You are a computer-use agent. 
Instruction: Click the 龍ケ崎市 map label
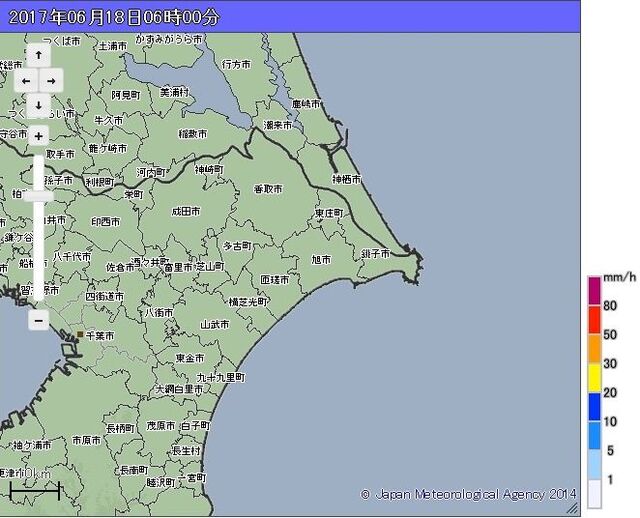point(108,149)
